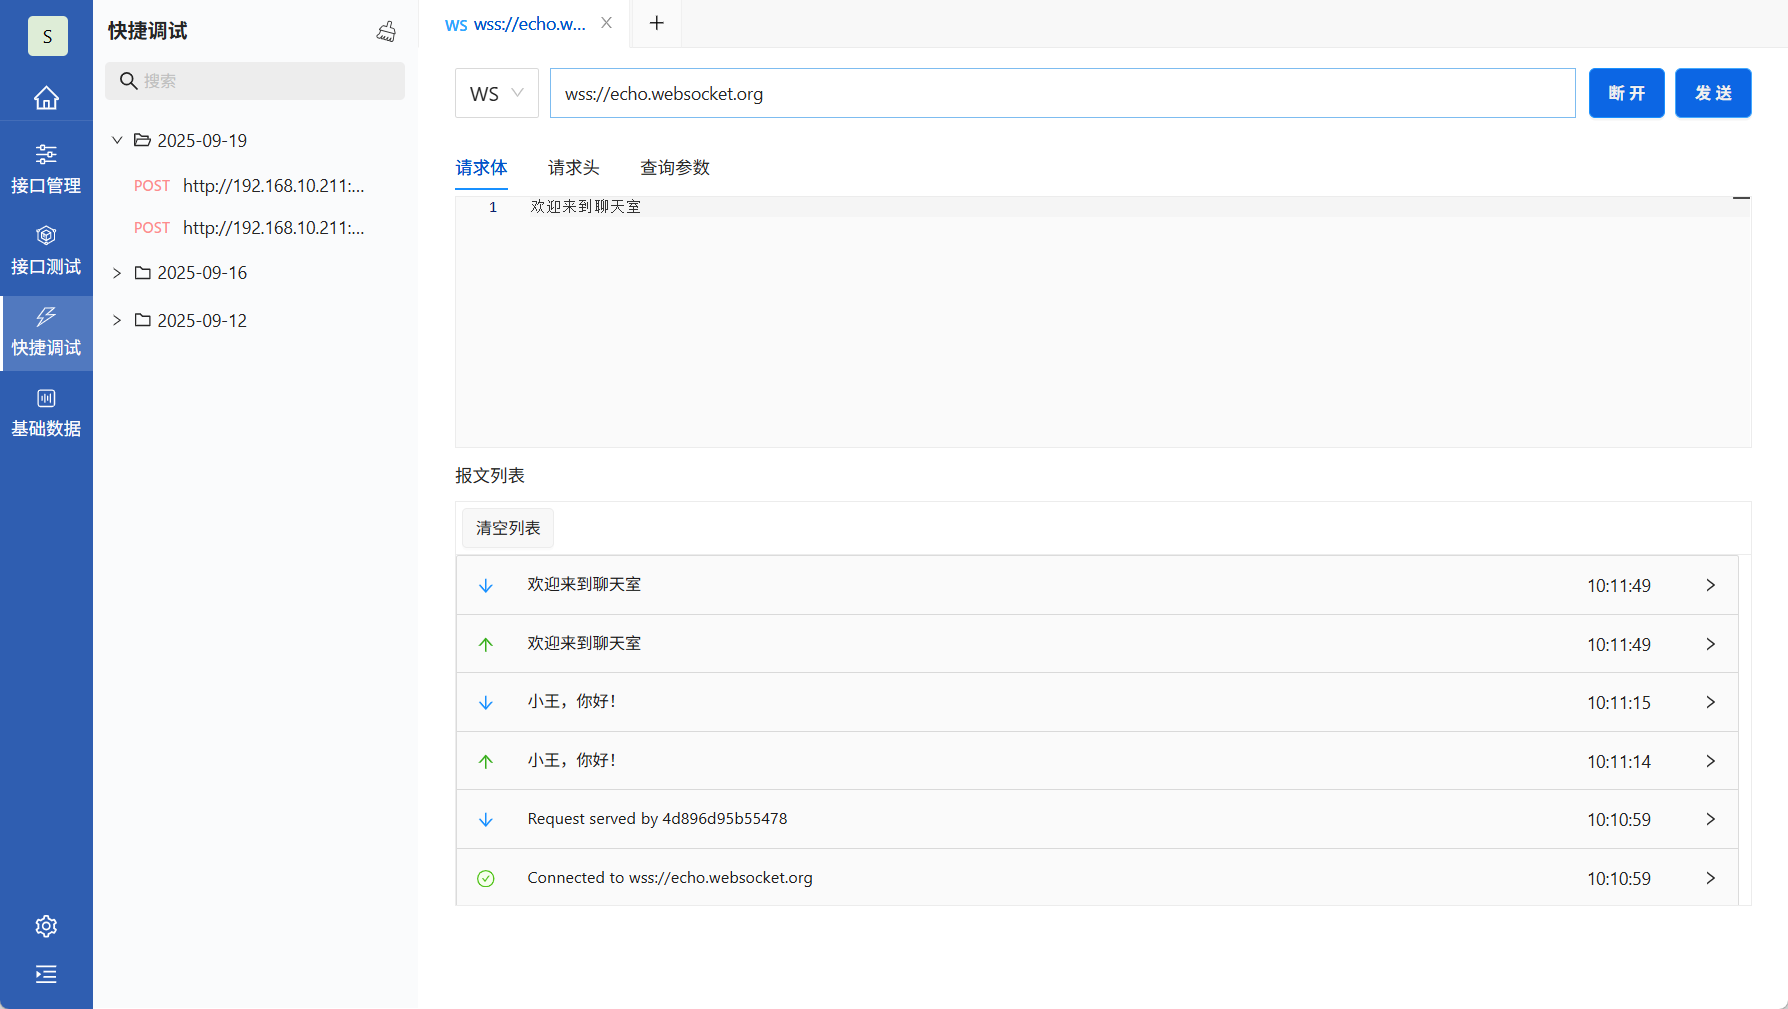Screen dimensions: 1788x1009
Task: Collapse the request body editor with the minus toggle
Action: tap(1740, 199)
